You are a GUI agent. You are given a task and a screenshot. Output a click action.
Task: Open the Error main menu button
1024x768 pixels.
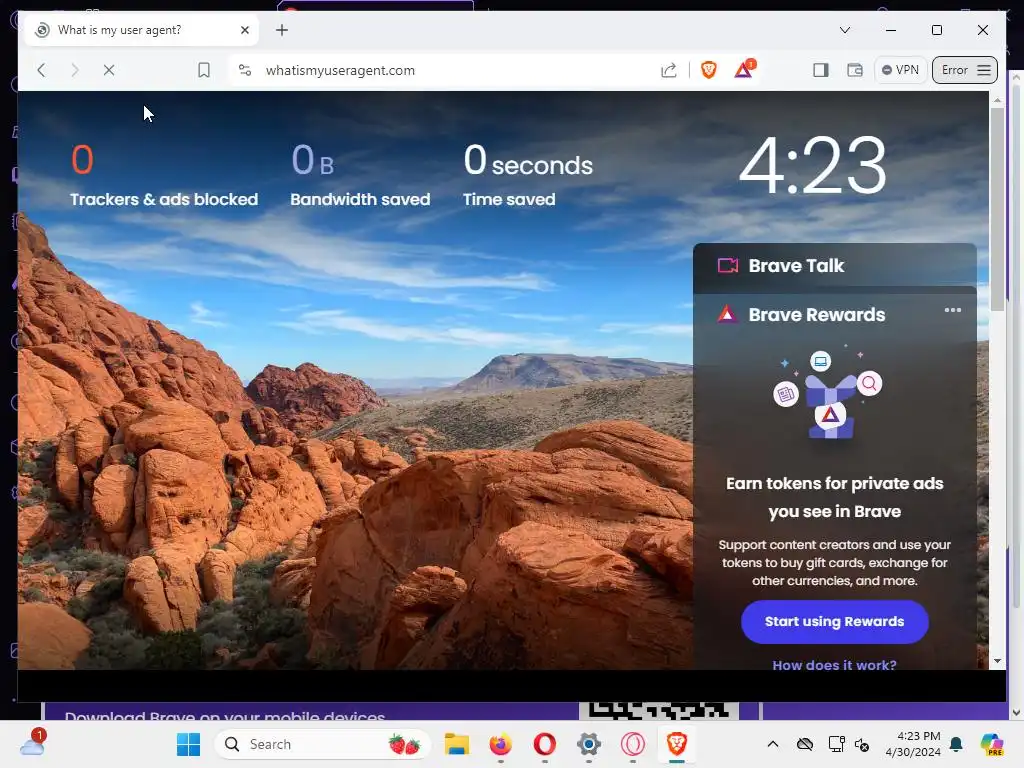click(x=965, y=70)
